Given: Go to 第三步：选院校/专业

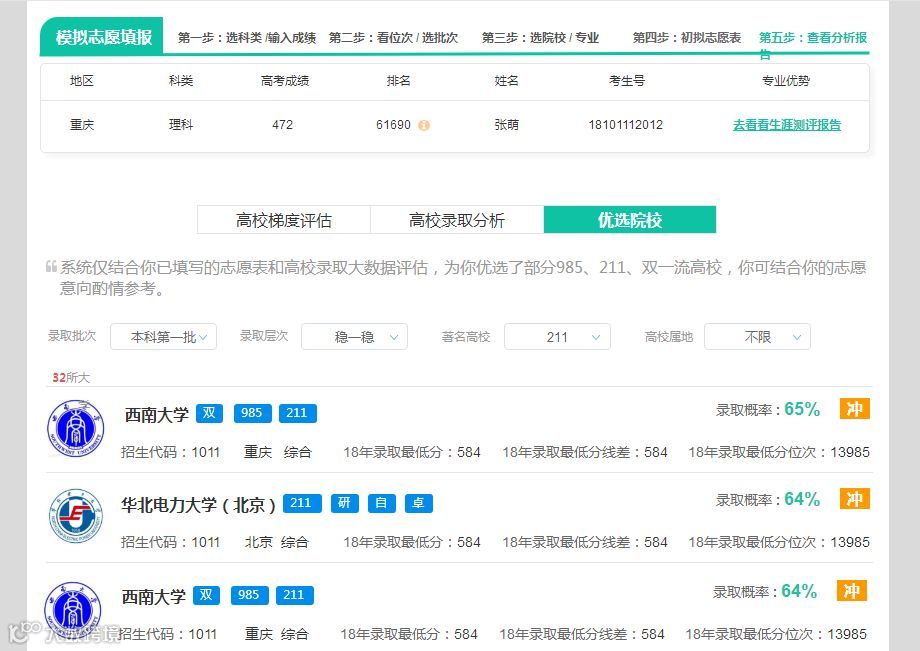Looking at the screenshot, I should (540, 38).
